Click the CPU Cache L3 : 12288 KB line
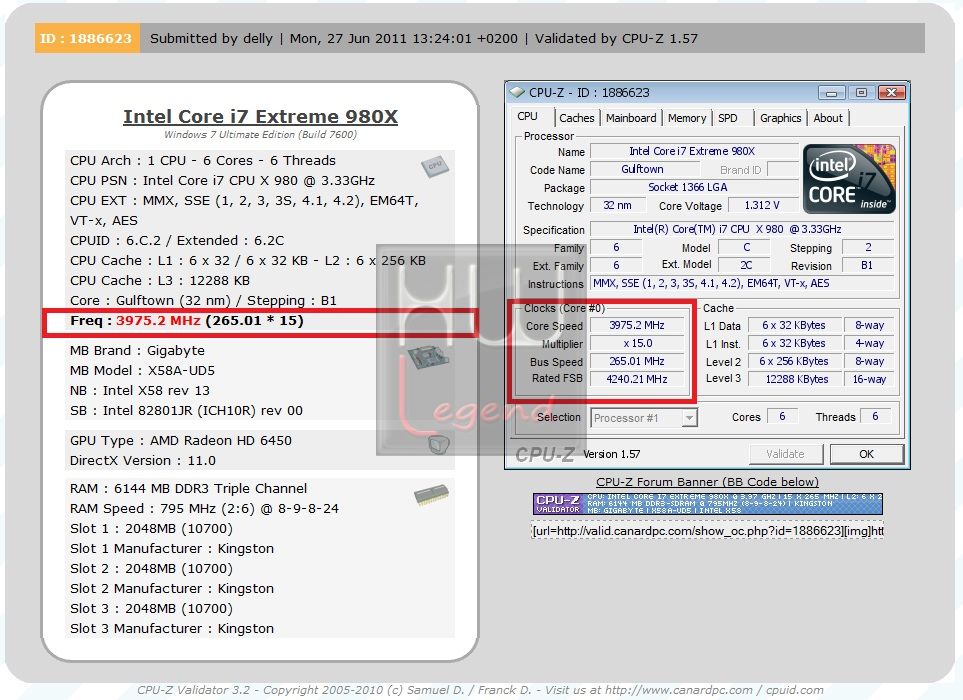The width and height of the screenshot is (963, 700). click(x=160, y=281)
